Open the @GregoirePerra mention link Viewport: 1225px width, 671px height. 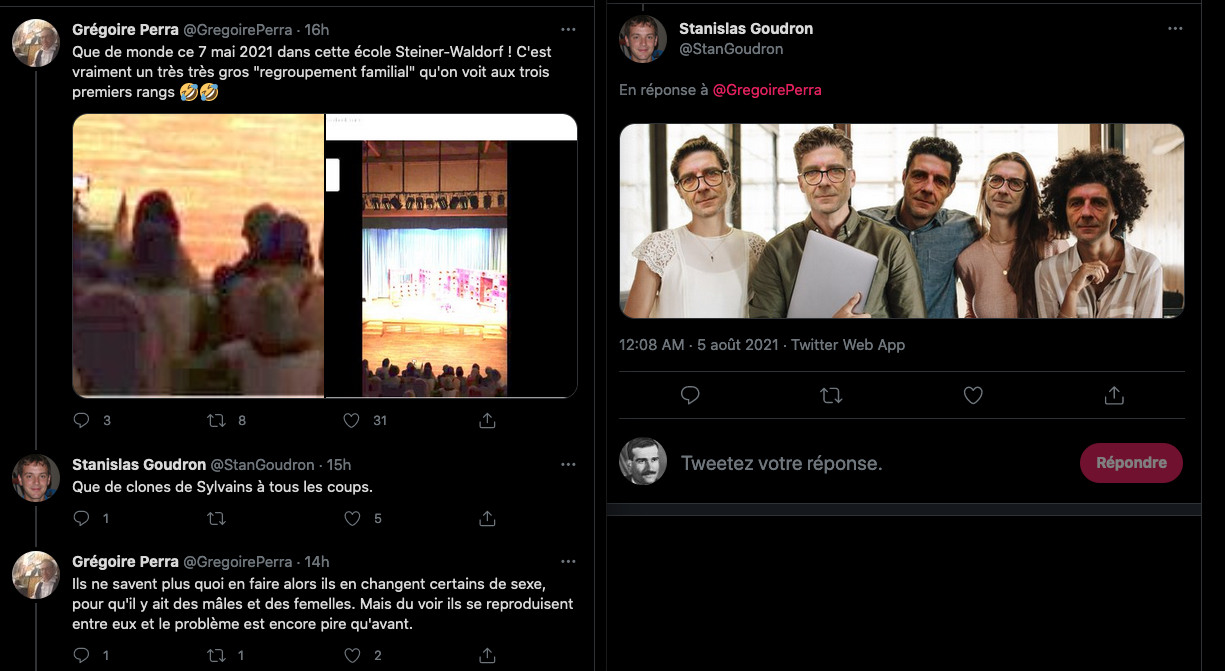click(x=767, y=90)
